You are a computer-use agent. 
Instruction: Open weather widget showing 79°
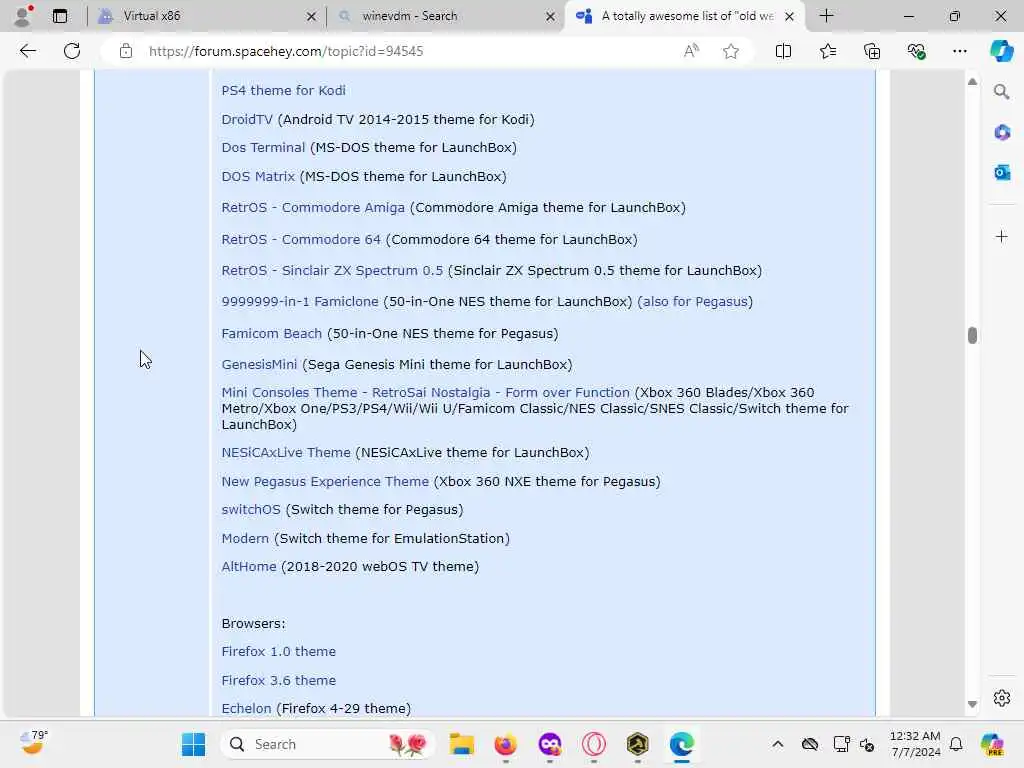click(33, 743)
